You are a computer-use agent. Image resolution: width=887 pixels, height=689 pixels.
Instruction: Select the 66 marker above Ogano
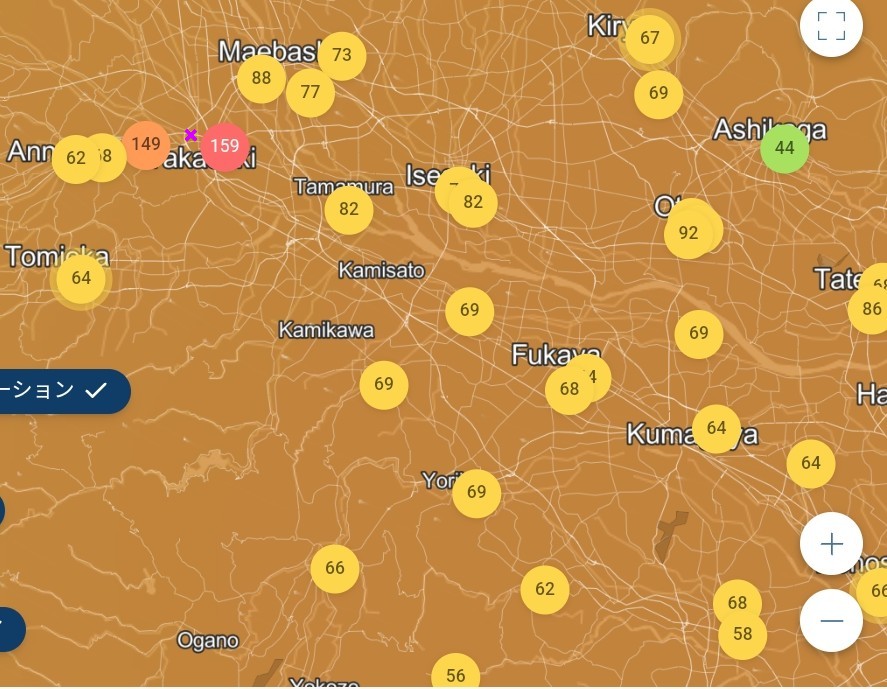click(x=334, y=569)
